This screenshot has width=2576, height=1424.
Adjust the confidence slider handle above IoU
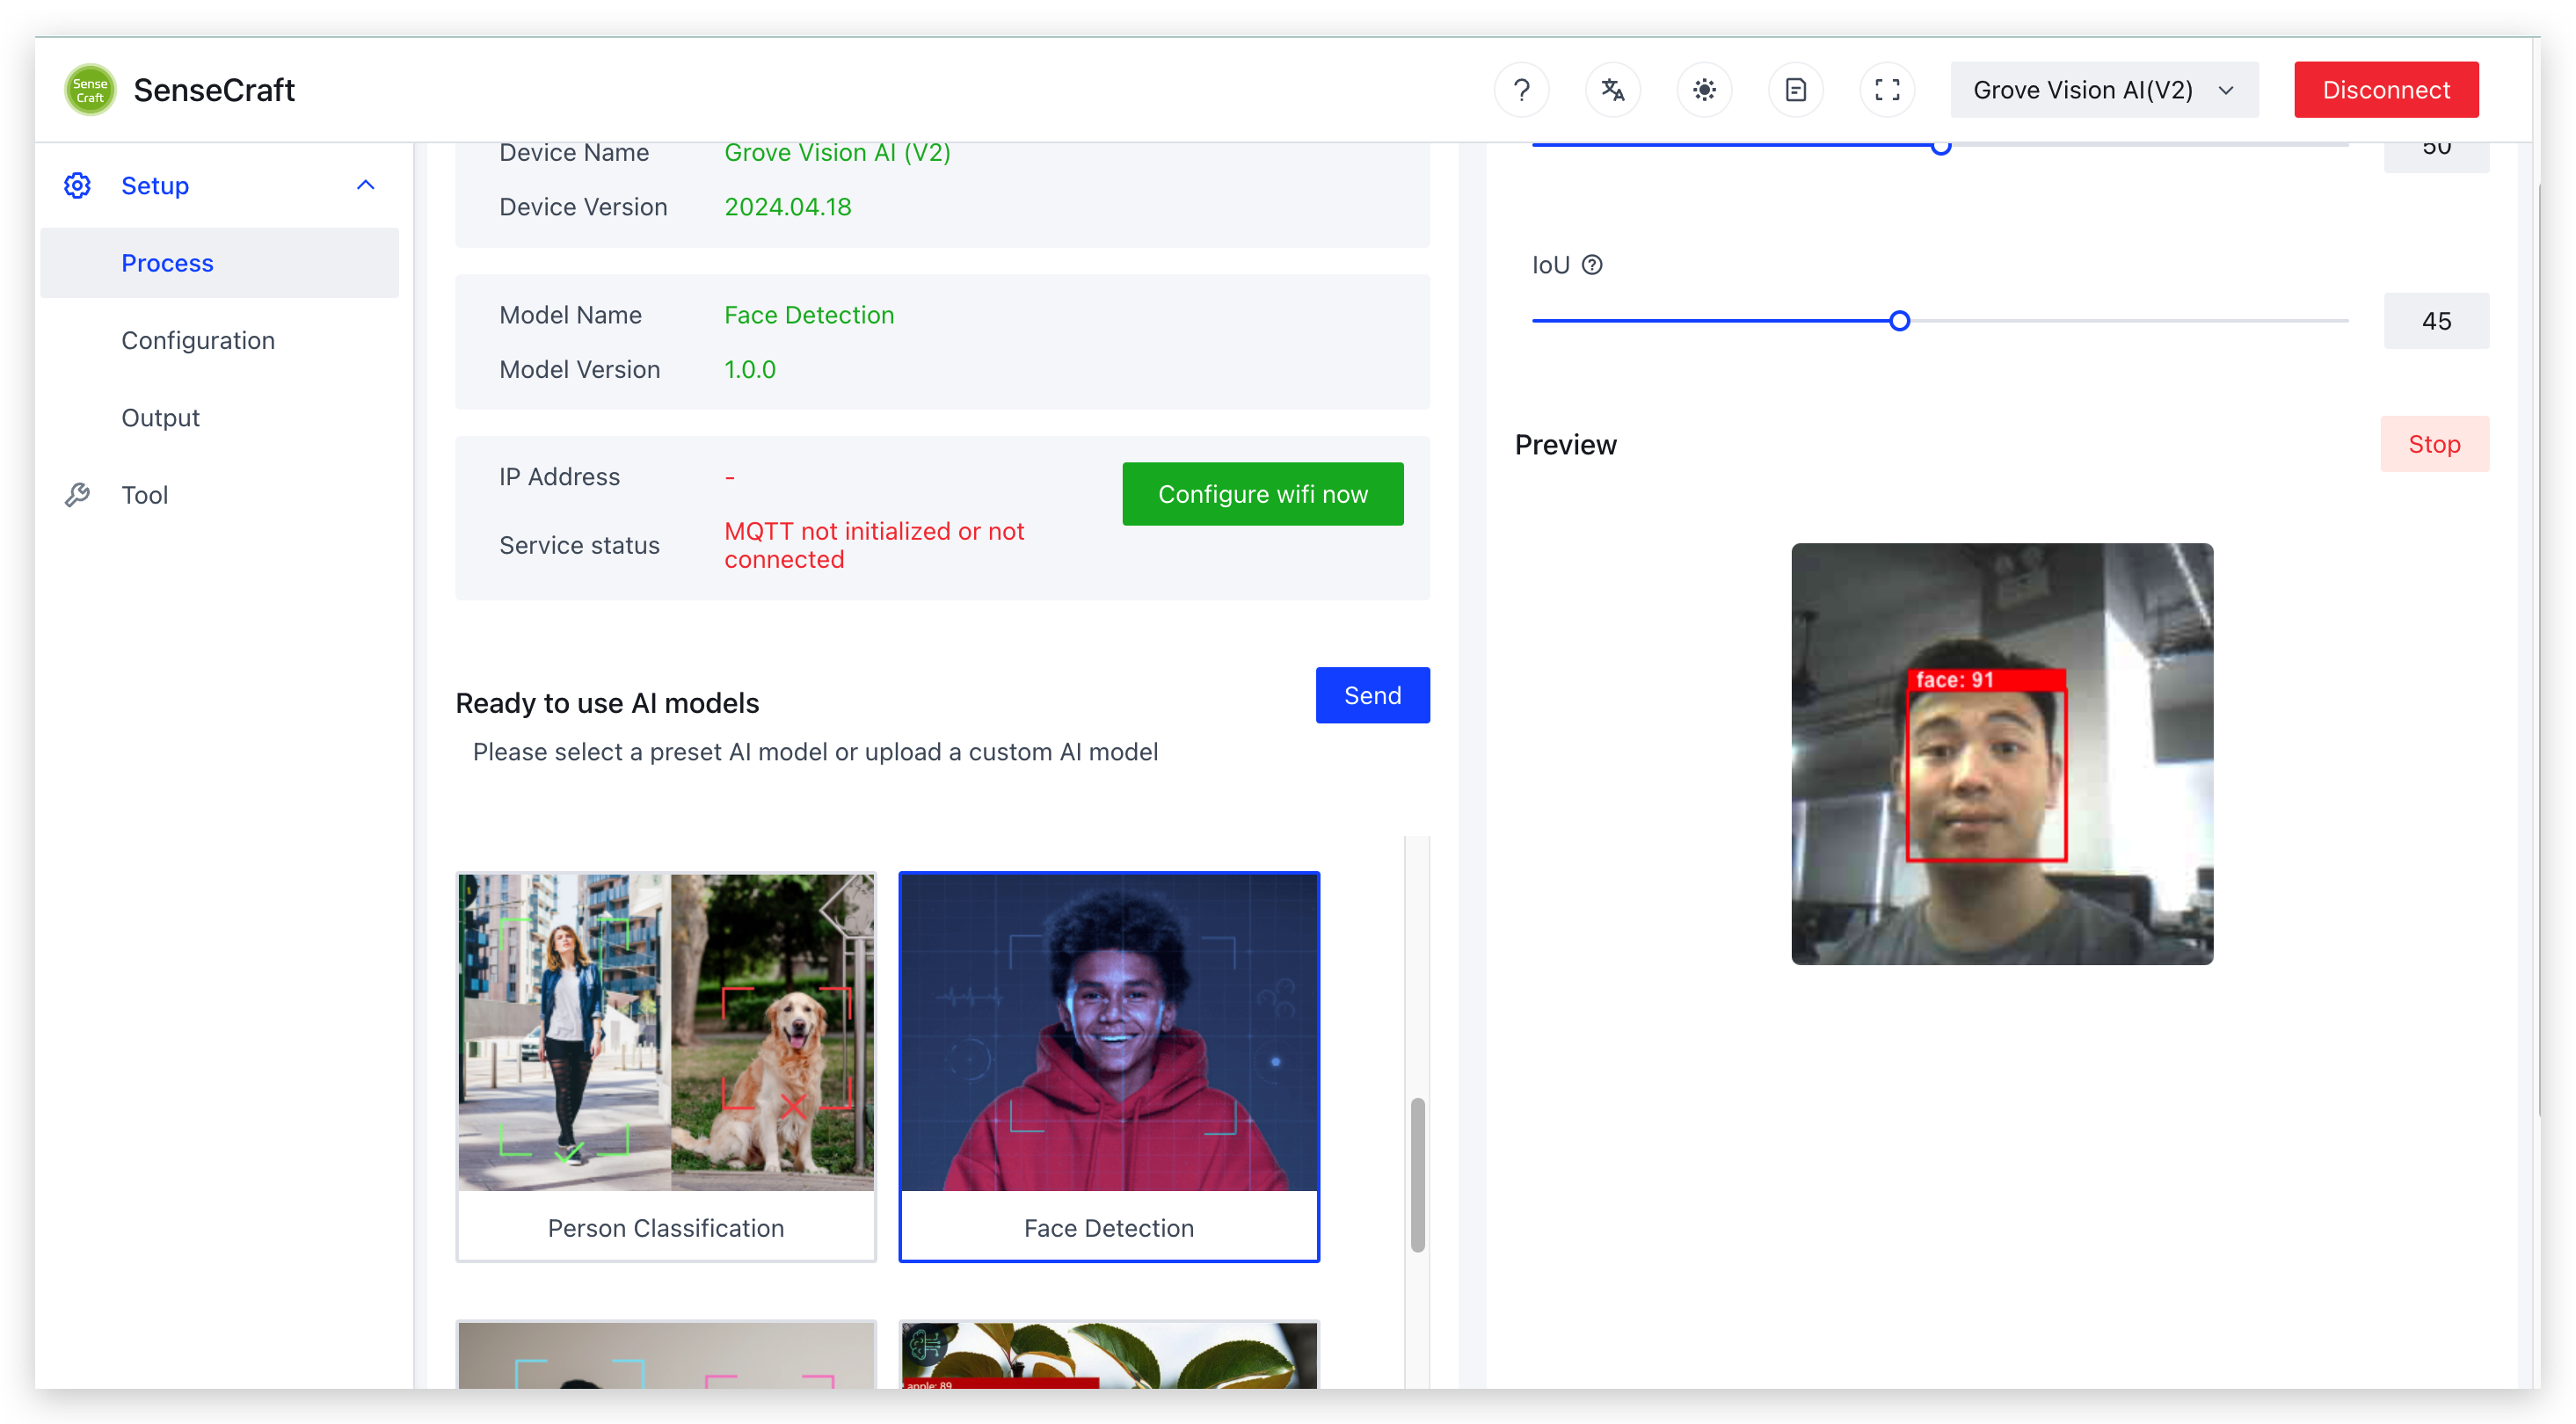point(1940,147)
